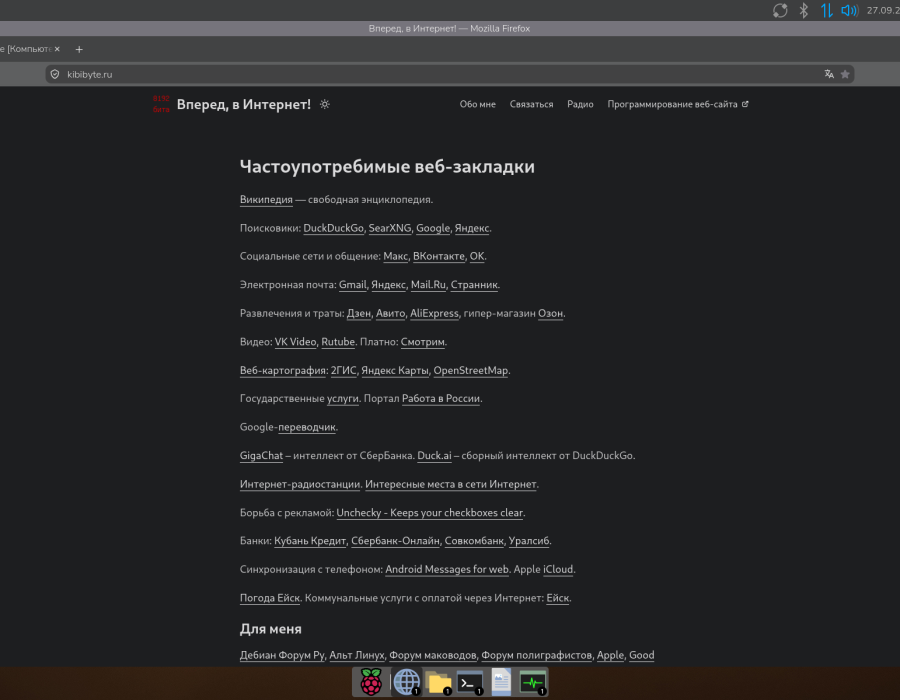Open the OK social network link
The height and width of the screenshot is (700, 900).
(476, 256)
